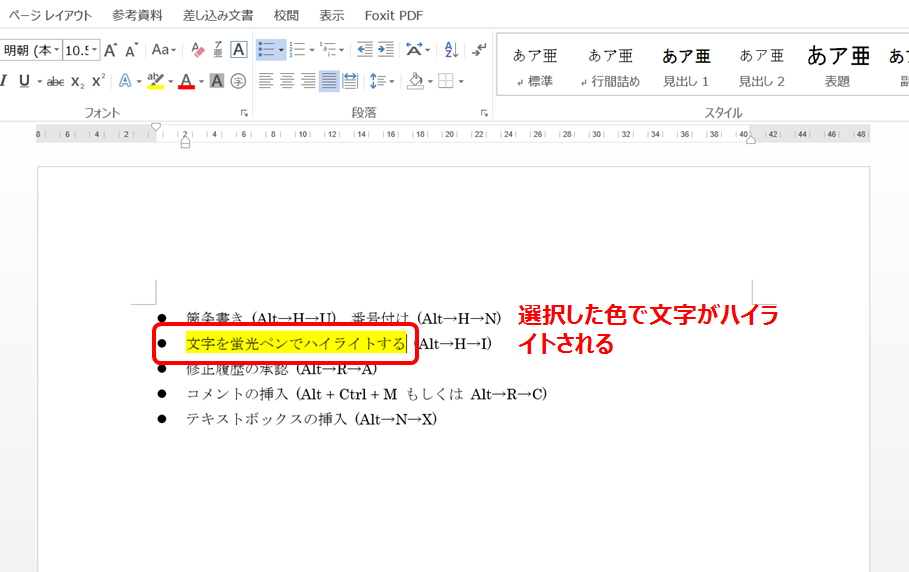Image resolution: width=909 pixels, height=572 pixels.
Task: Apply distributed alignment
Action: pyautogui.click(x=350, y=81)
